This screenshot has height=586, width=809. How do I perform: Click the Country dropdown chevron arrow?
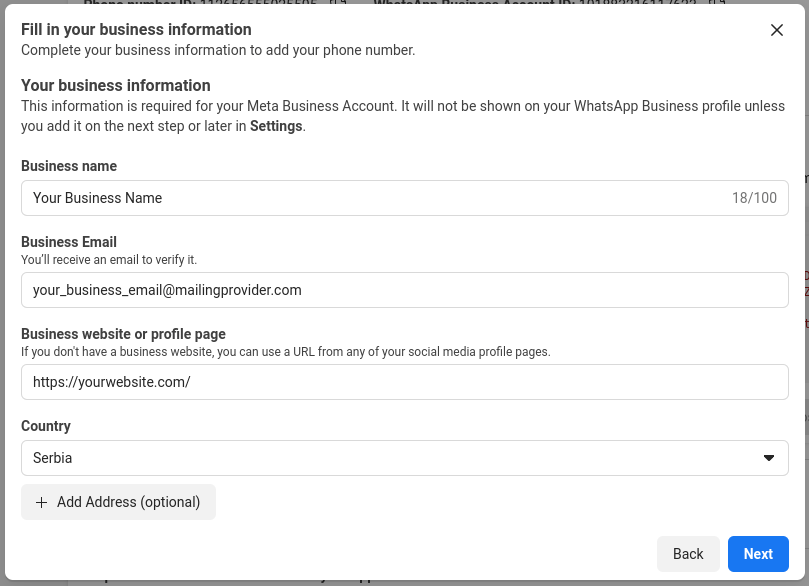coord(768,458)
